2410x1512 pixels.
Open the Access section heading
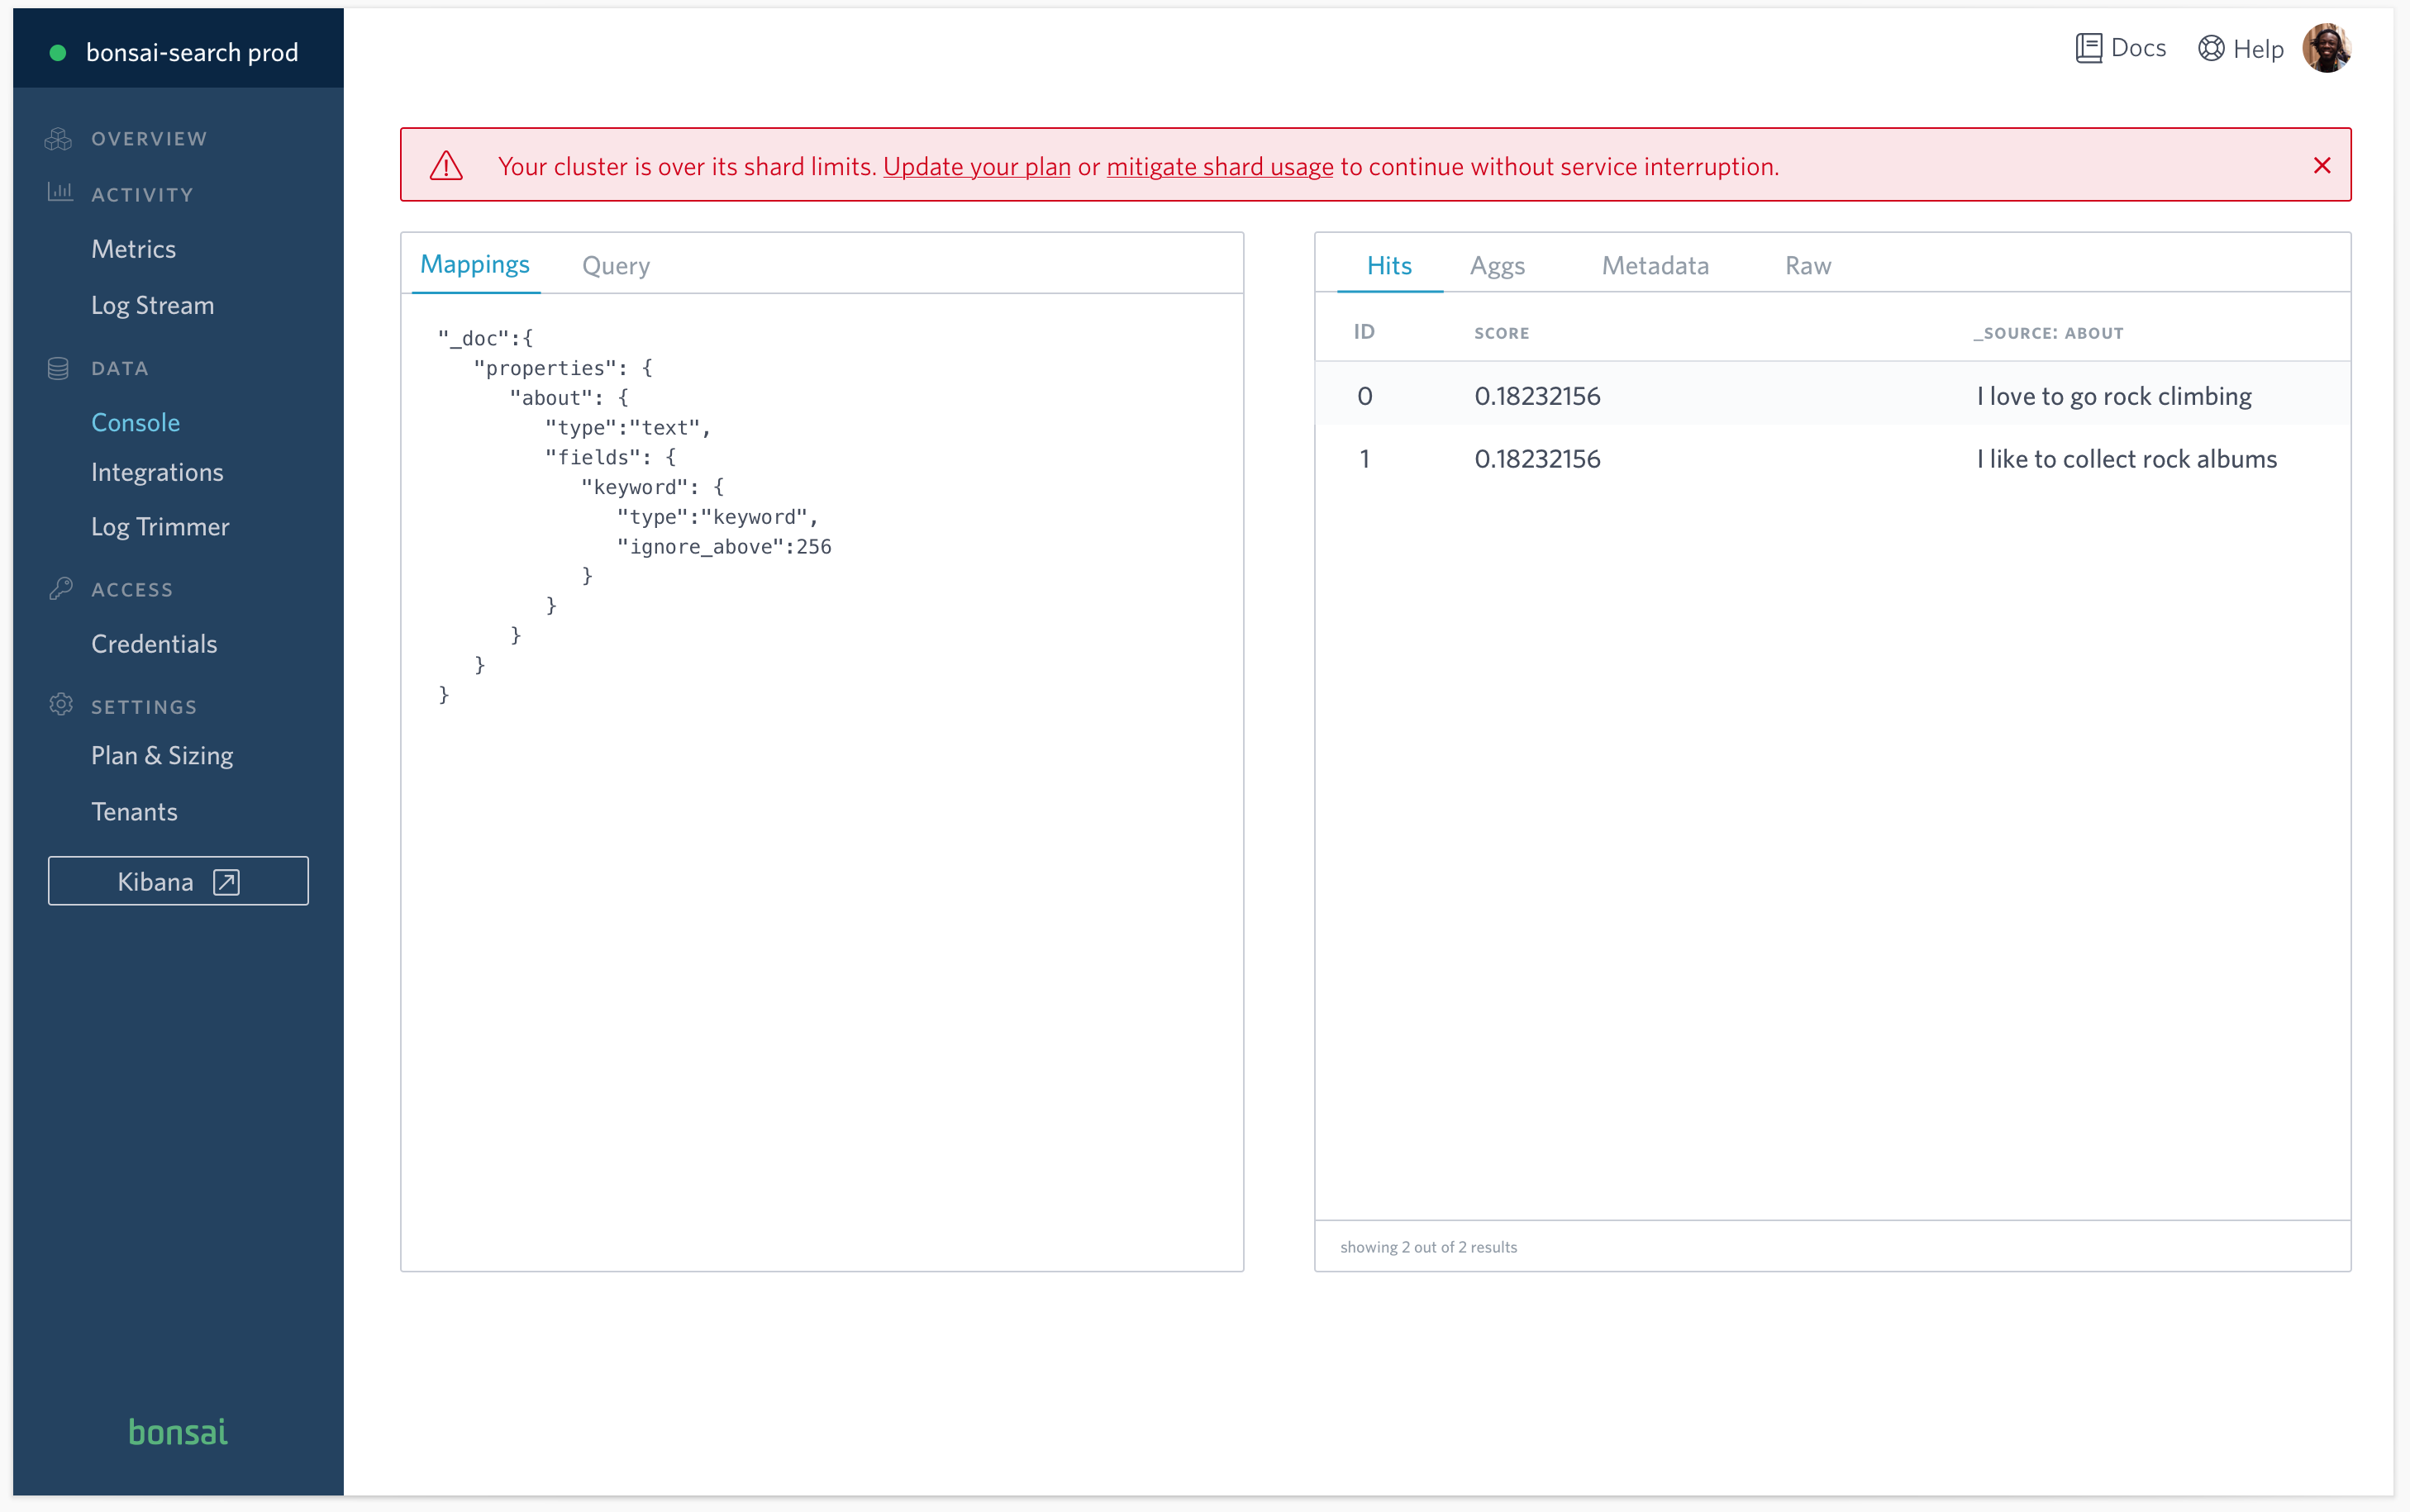(132, 590)
